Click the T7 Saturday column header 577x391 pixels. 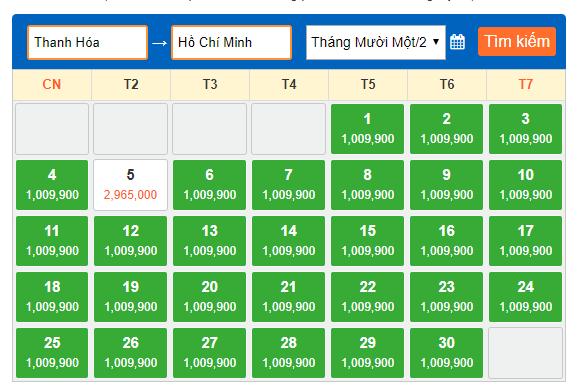click(526, 85)
